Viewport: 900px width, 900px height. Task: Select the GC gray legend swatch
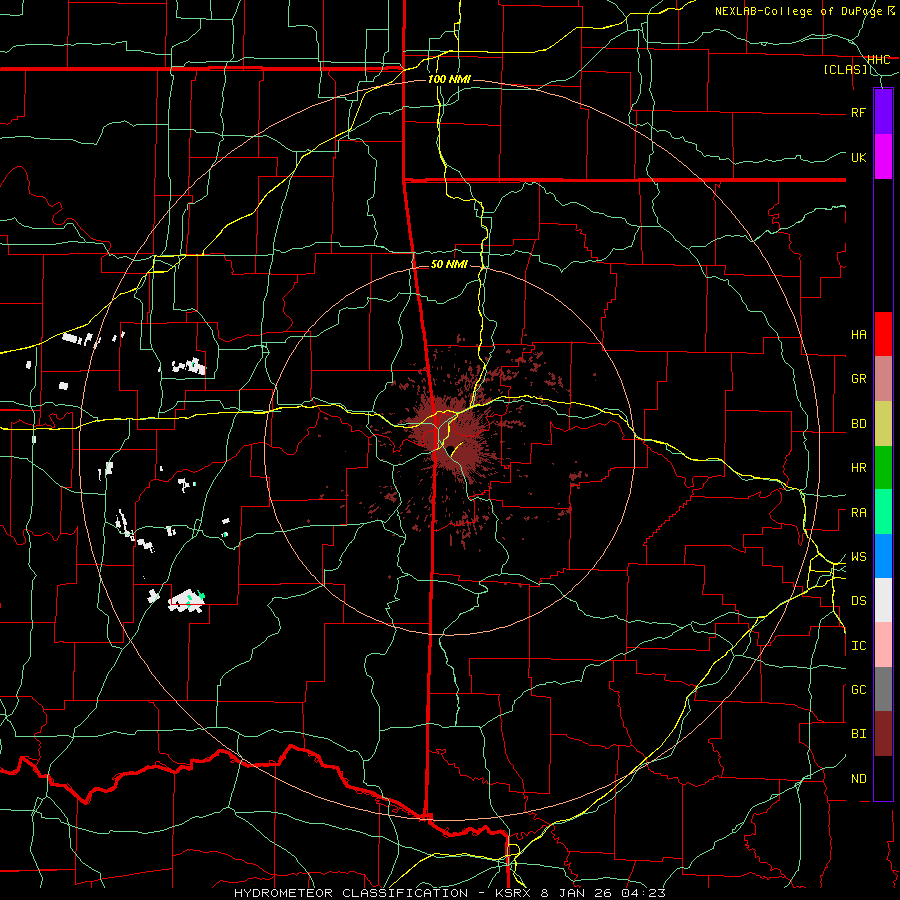coord(883,689)
